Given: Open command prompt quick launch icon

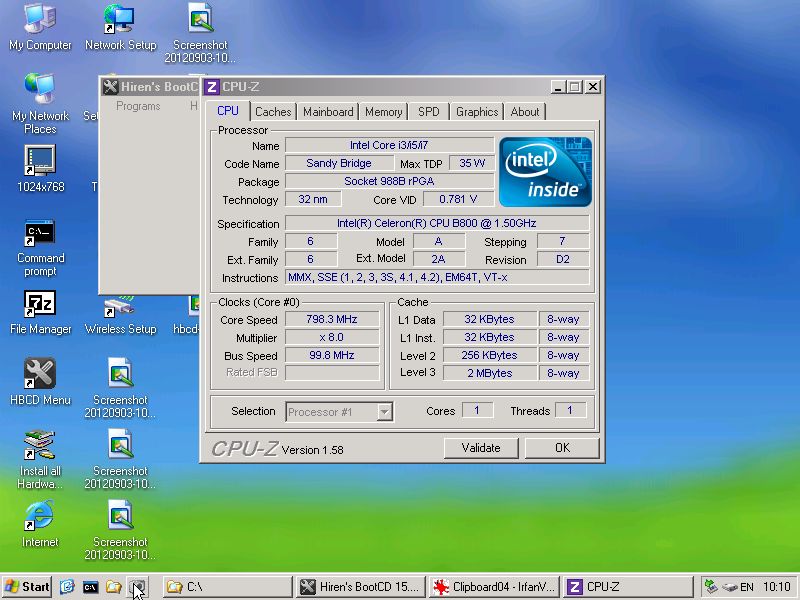Looking at the screenshot, I should click(x=90, y=587).
